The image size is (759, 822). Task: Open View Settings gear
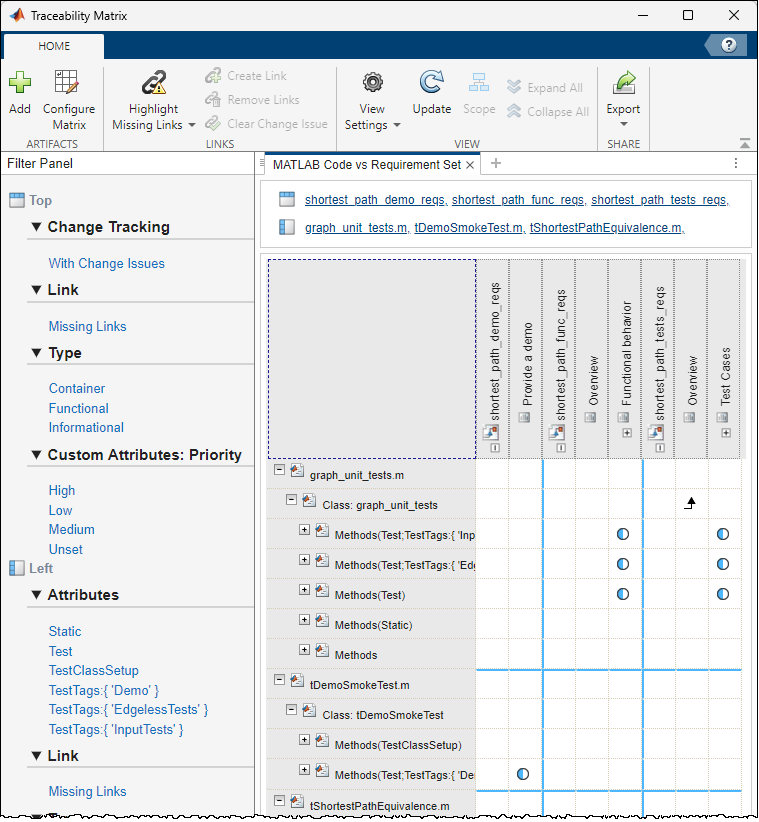point(373,82)
